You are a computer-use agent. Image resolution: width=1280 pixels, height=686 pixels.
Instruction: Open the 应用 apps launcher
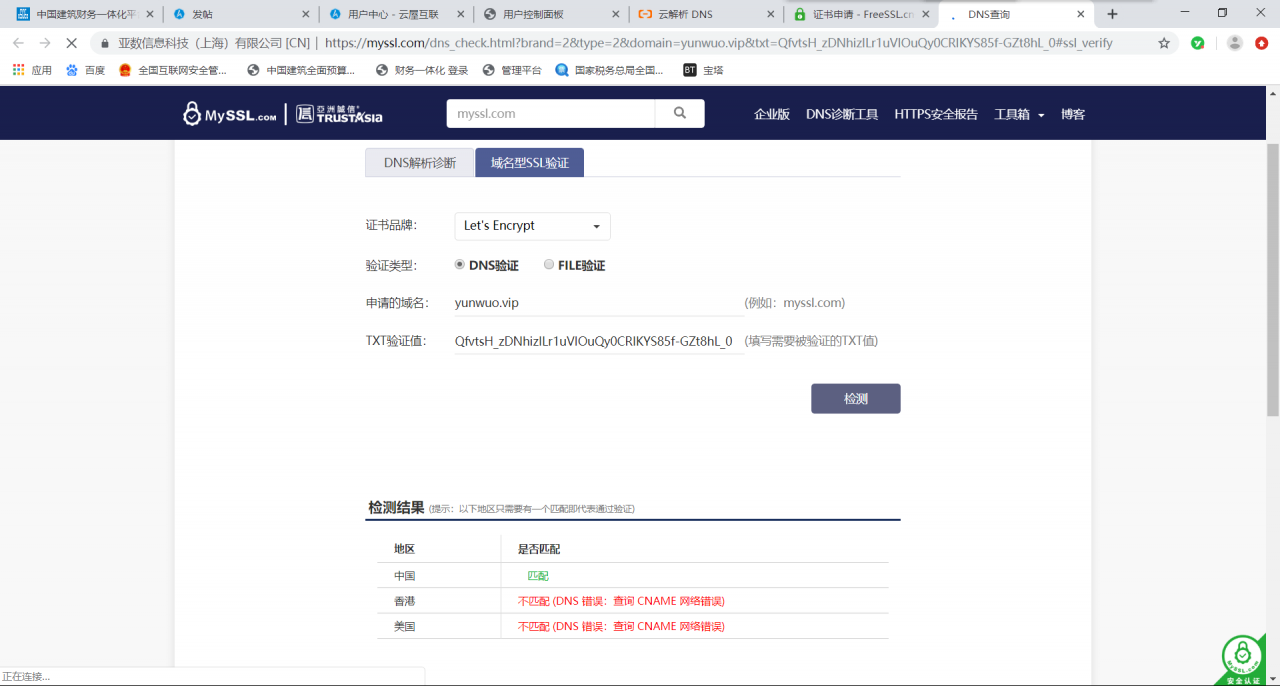18,69
